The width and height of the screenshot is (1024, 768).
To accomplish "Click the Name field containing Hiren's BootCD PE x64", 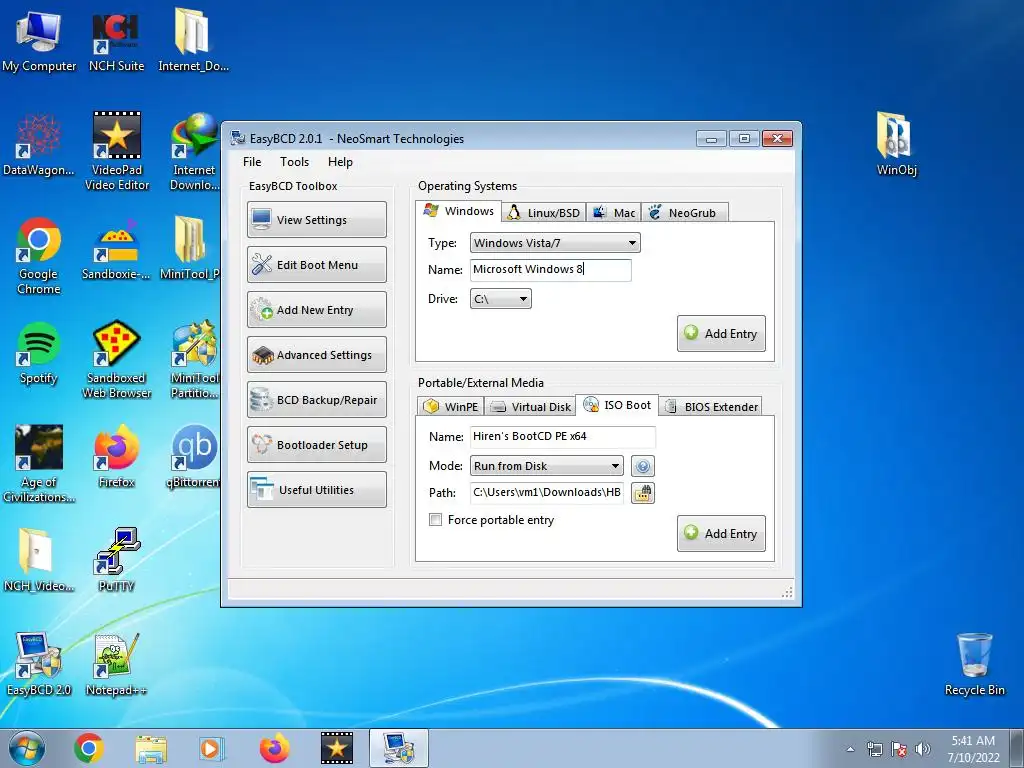I will [x=562, y=437].
